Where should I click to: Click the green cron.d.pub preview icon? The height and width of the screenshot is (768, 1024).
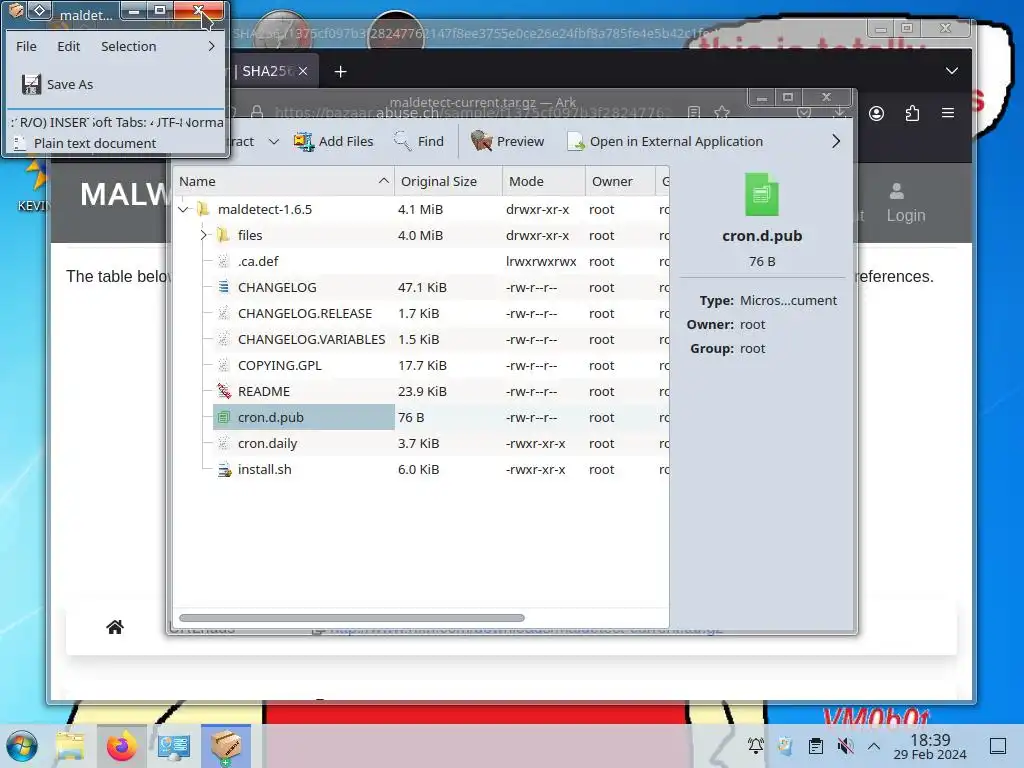coord(761,195)
